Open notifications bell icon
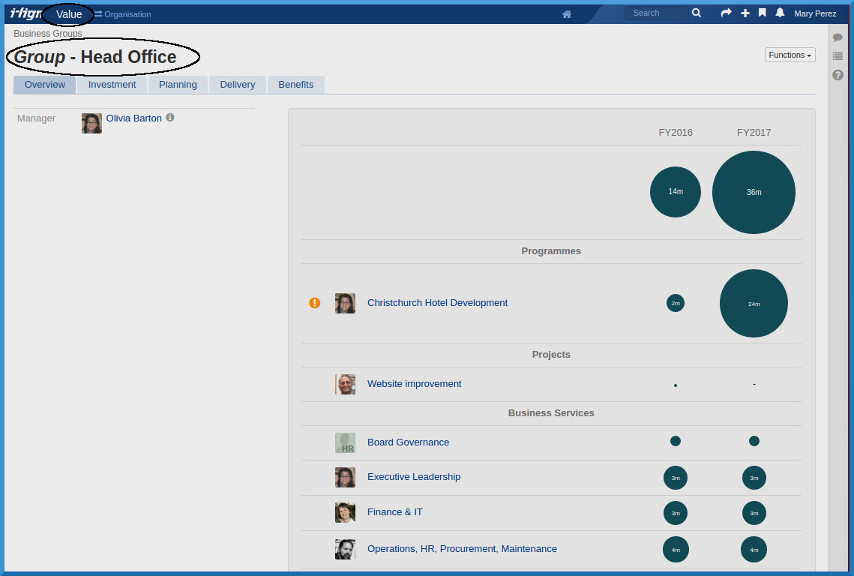Viewport: 854px width, 576px height. coord(780,14)
